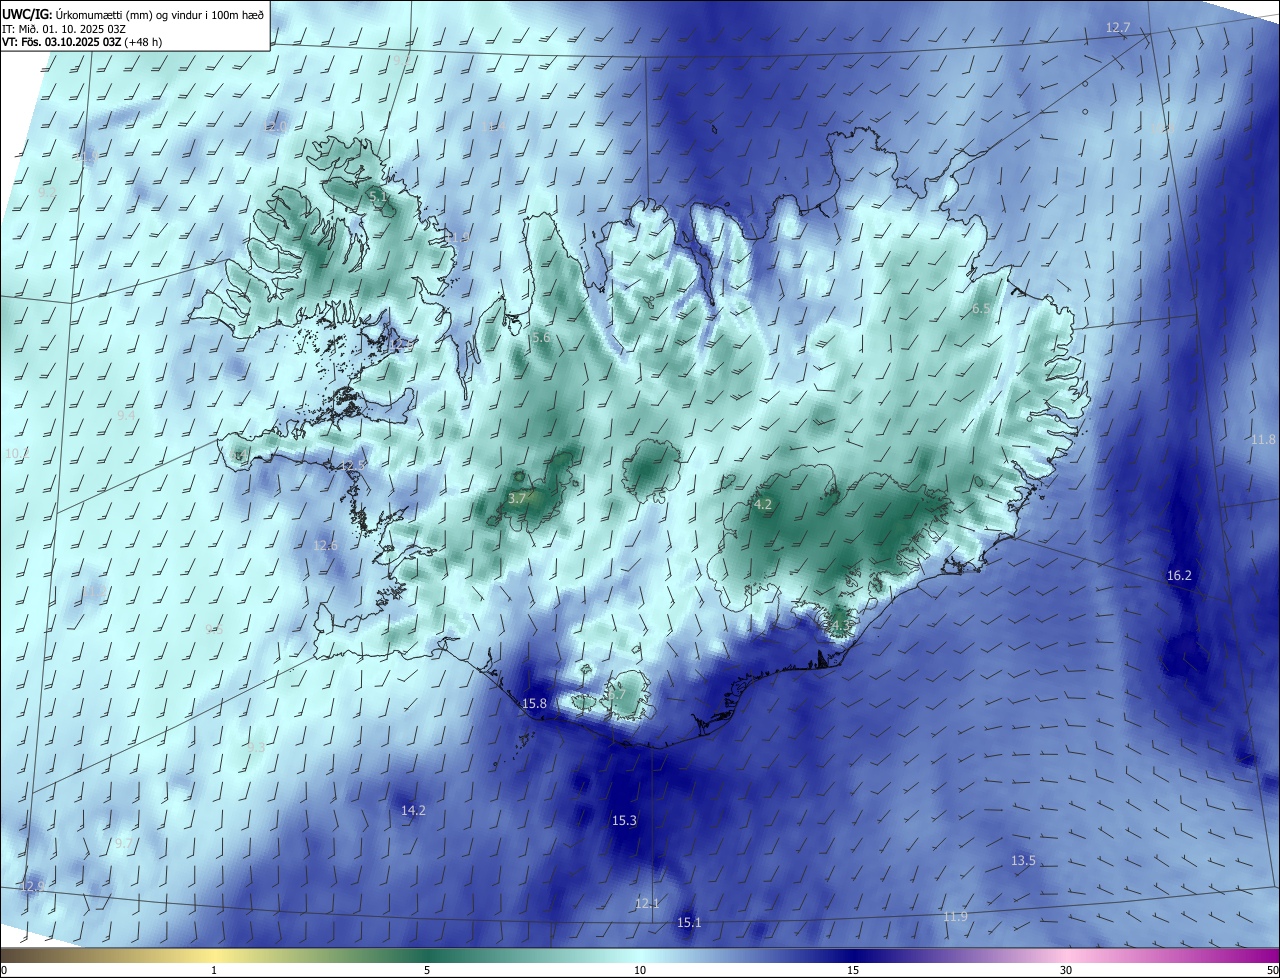Select the 12.6 value label

click(x=325, y=546)
